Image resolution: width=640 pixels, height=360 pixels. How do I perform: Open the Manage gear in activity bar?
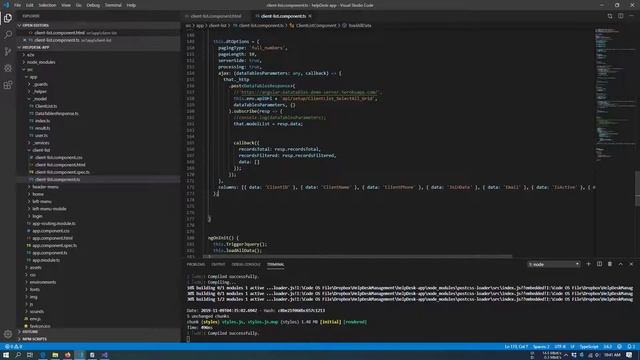coord(8,334)
